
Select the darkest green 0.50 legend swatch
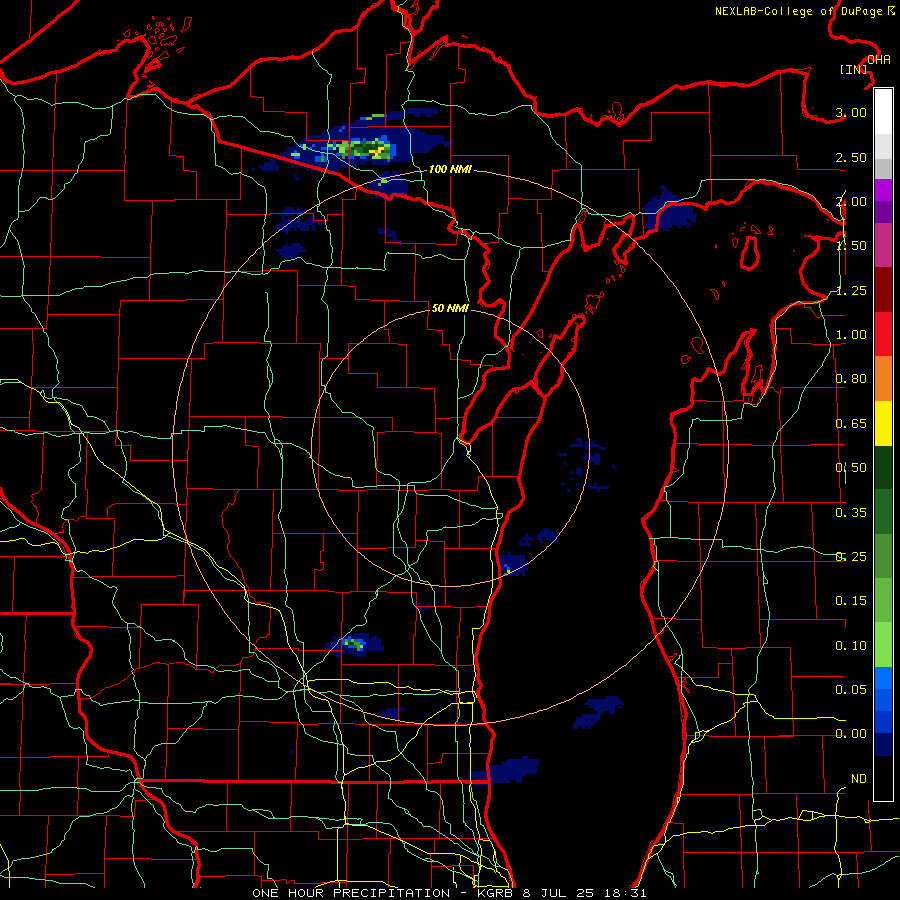click(x=883, y=468)
